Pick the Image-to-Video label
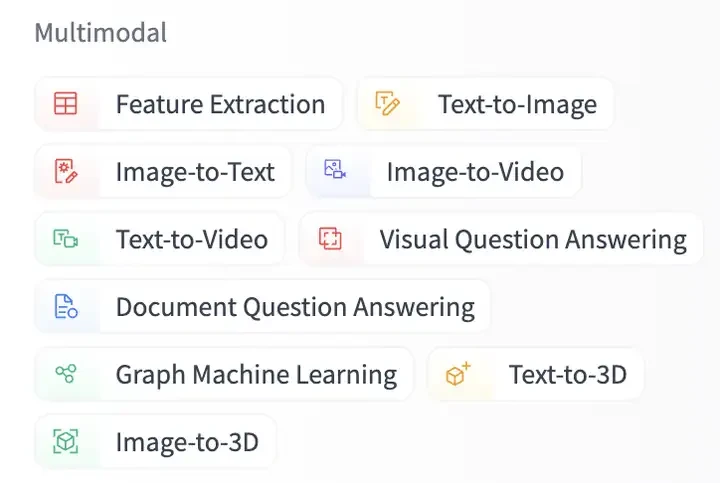Image resolution: width=720 pixels, height=483 pixels. (475, 172)
